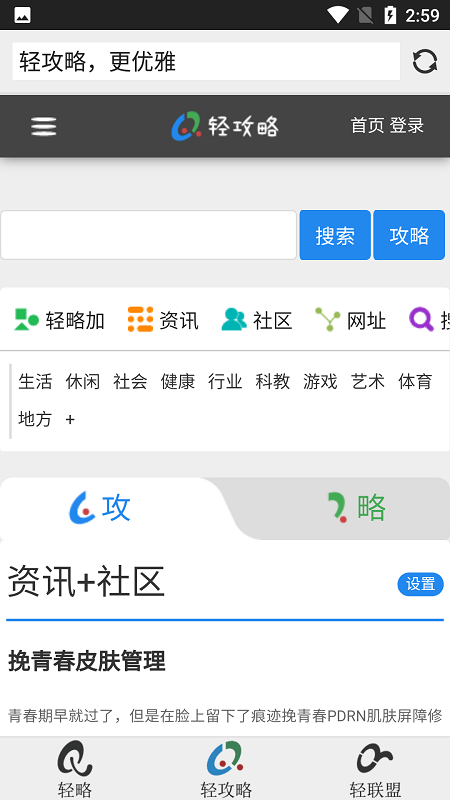The width and height of the screenshot is (450, 800).
Task: Select the 生活 category
Action: click(35, 382)
